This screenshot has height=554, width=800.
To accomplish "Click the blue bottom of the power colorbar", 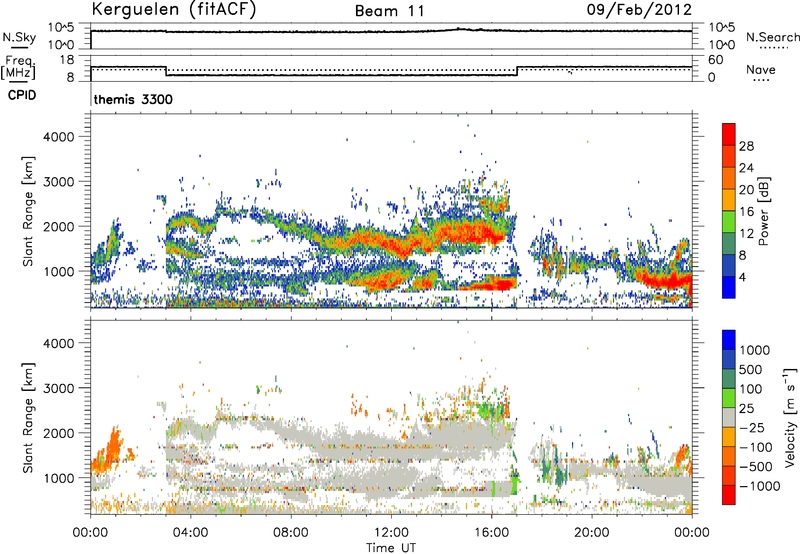I will [x=729, y=287].
